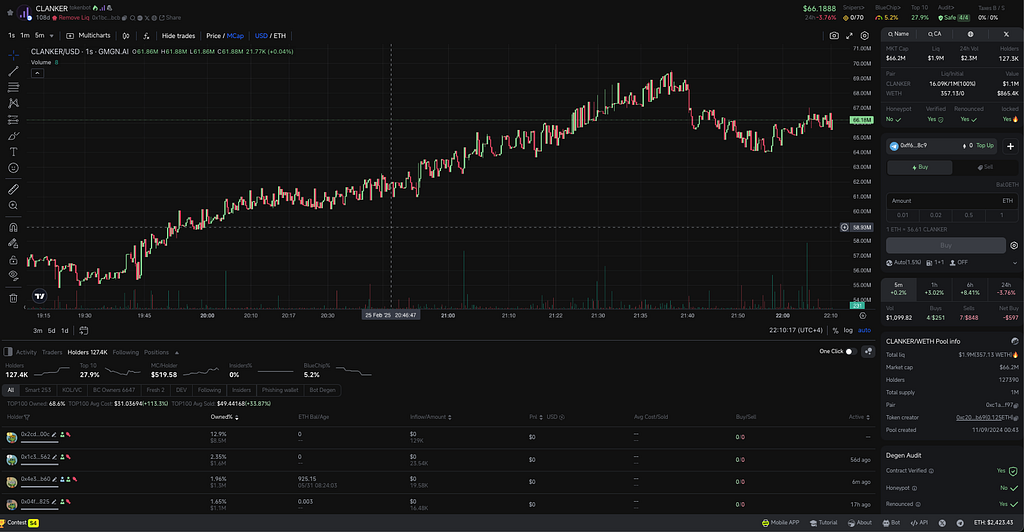Open chart settings gear icon

coord(865,36)
